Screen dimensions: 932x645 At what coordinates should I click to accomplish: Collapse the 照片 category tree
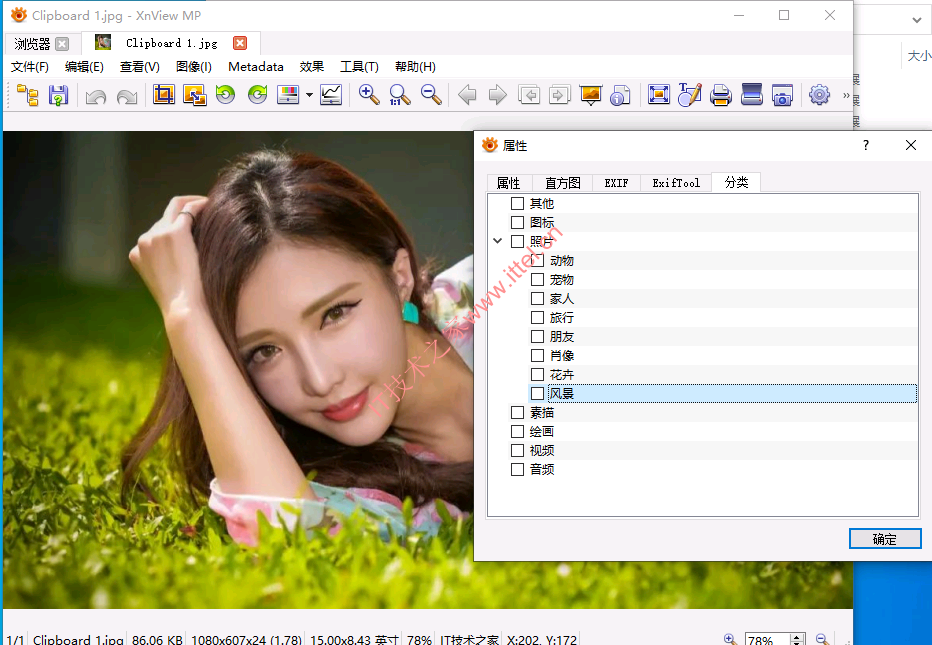pyautogui.click(x=498, y=241)
